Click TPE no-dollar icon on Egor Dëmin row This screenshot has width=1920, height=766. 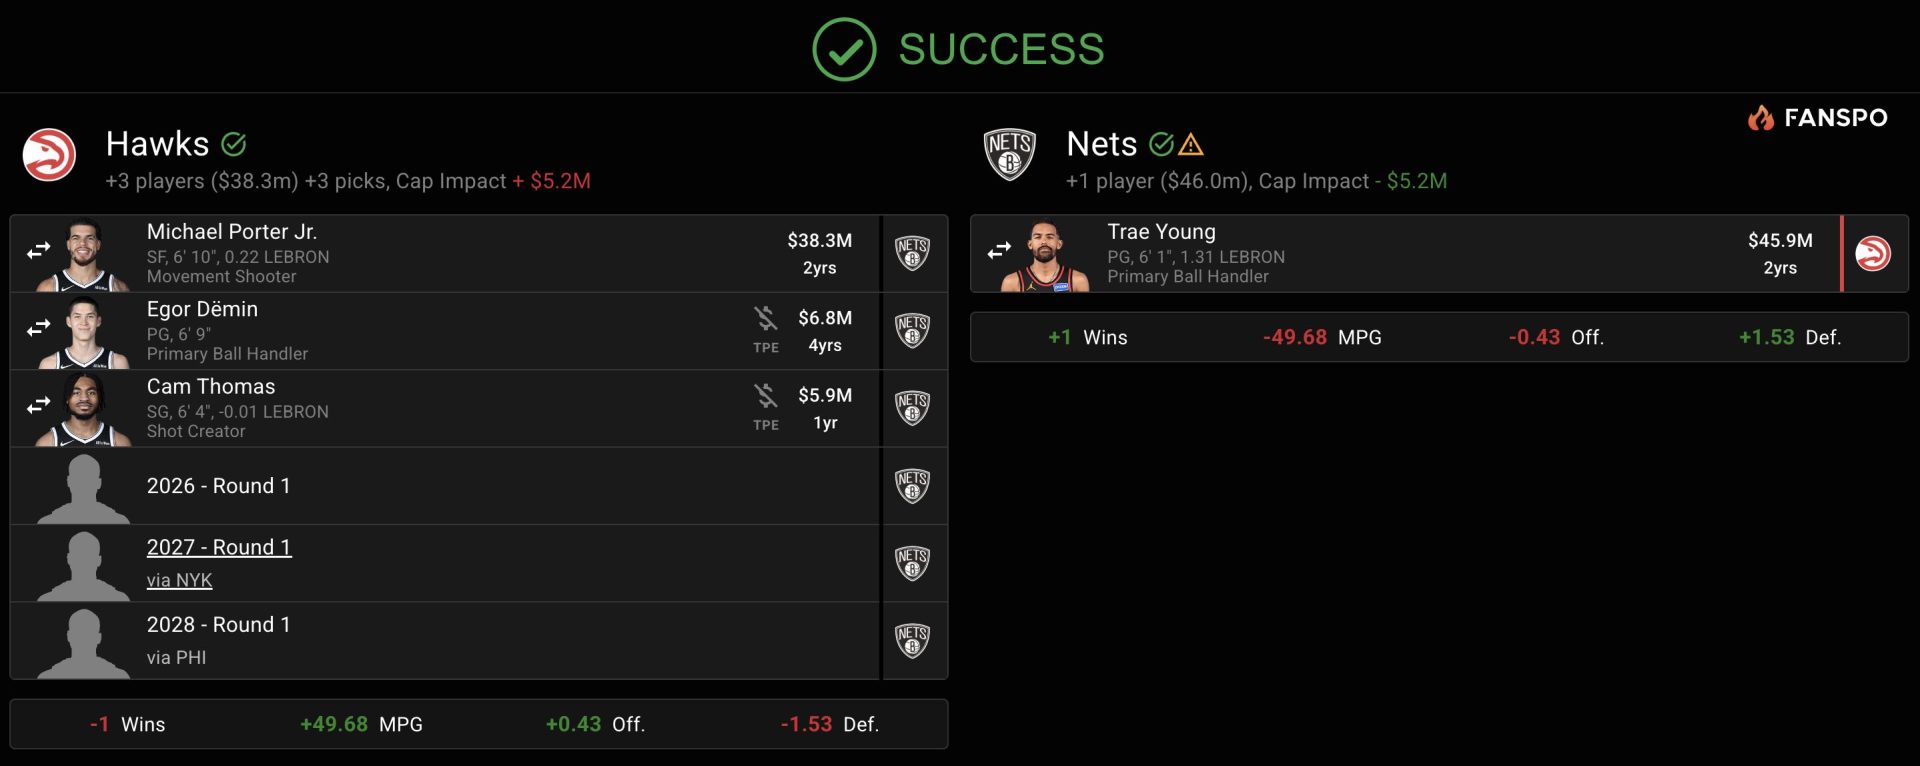(x=766, y=319)
